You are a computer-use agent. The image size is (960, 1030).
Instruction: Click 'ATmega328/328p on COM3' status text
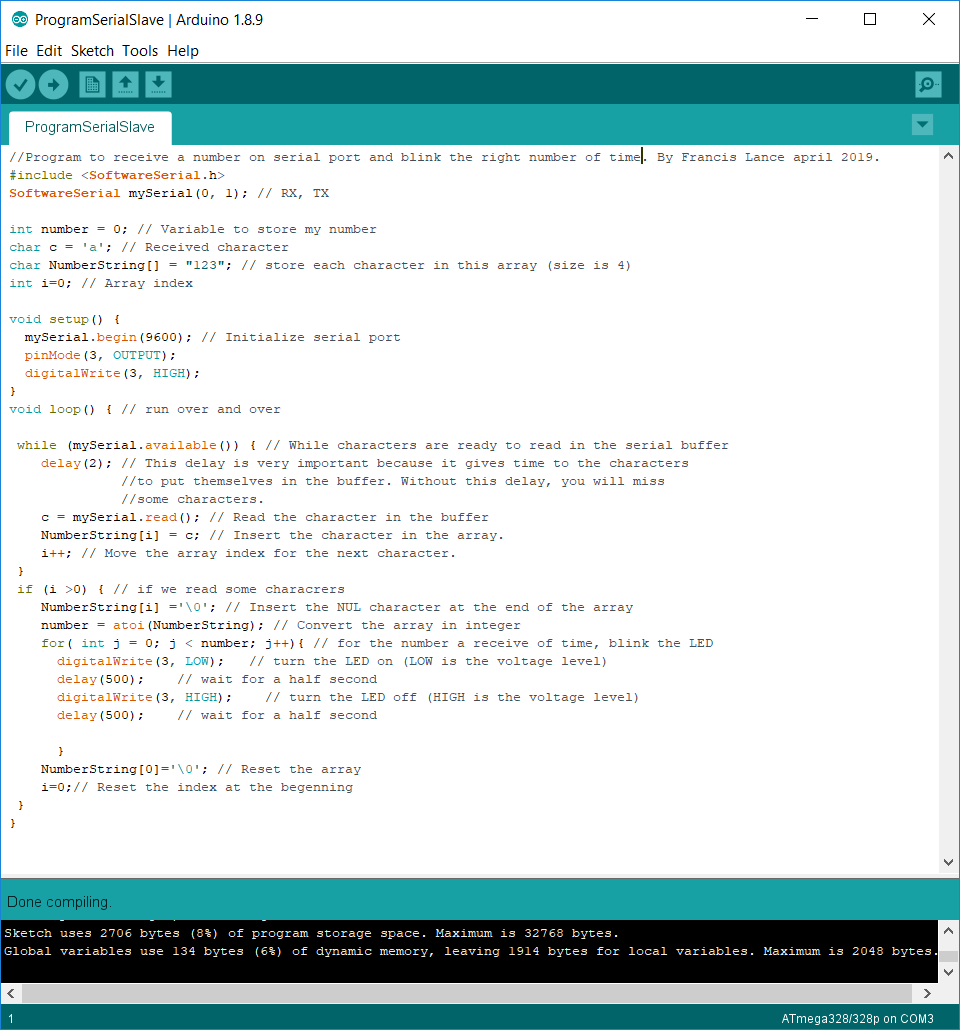pyautogui.click(x=857, y=1019)
